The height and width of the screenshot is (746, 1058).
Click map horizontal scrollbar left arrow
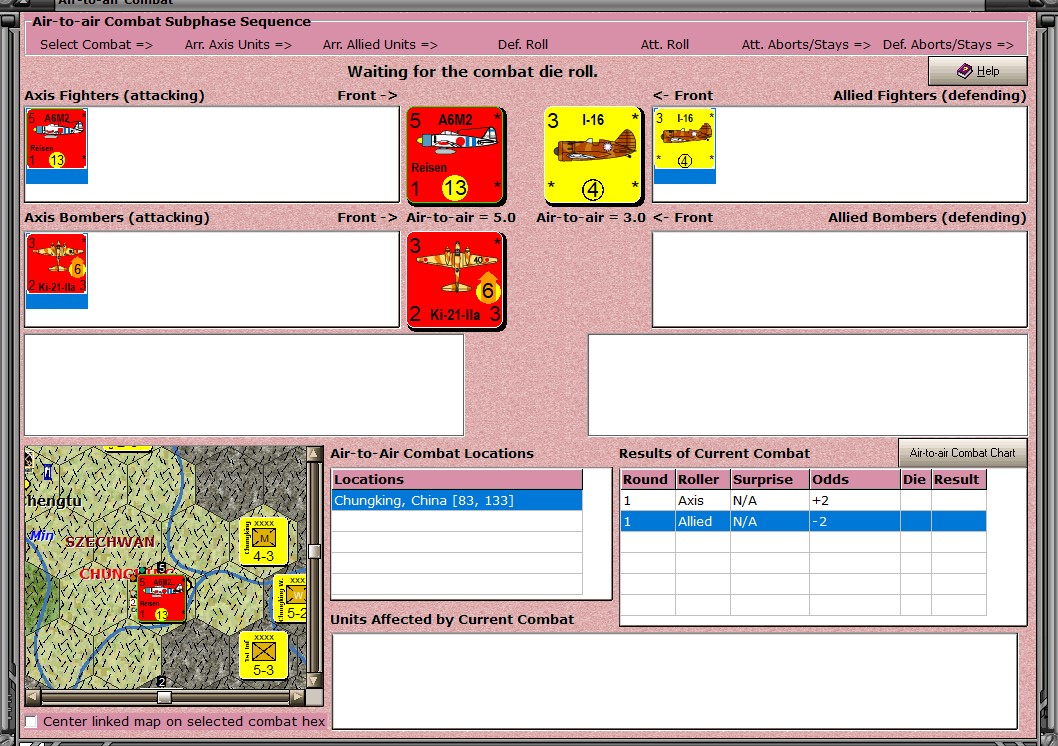coord(33,697)
